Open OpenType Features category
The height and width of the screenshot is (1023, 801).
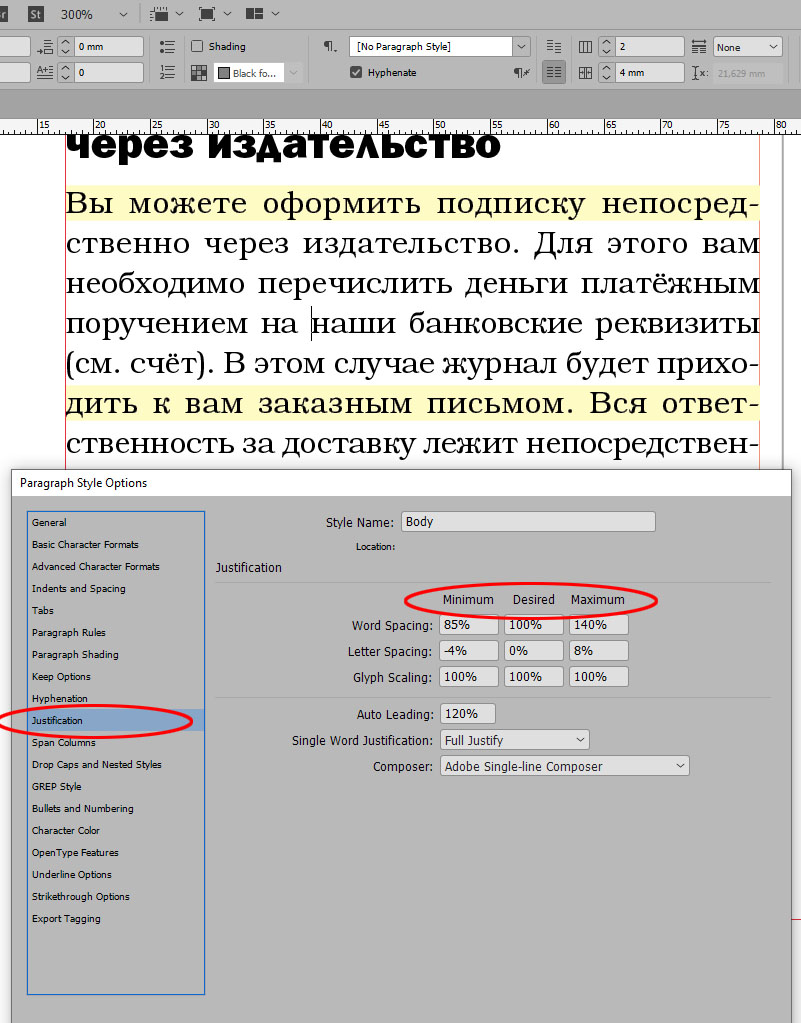116,853
